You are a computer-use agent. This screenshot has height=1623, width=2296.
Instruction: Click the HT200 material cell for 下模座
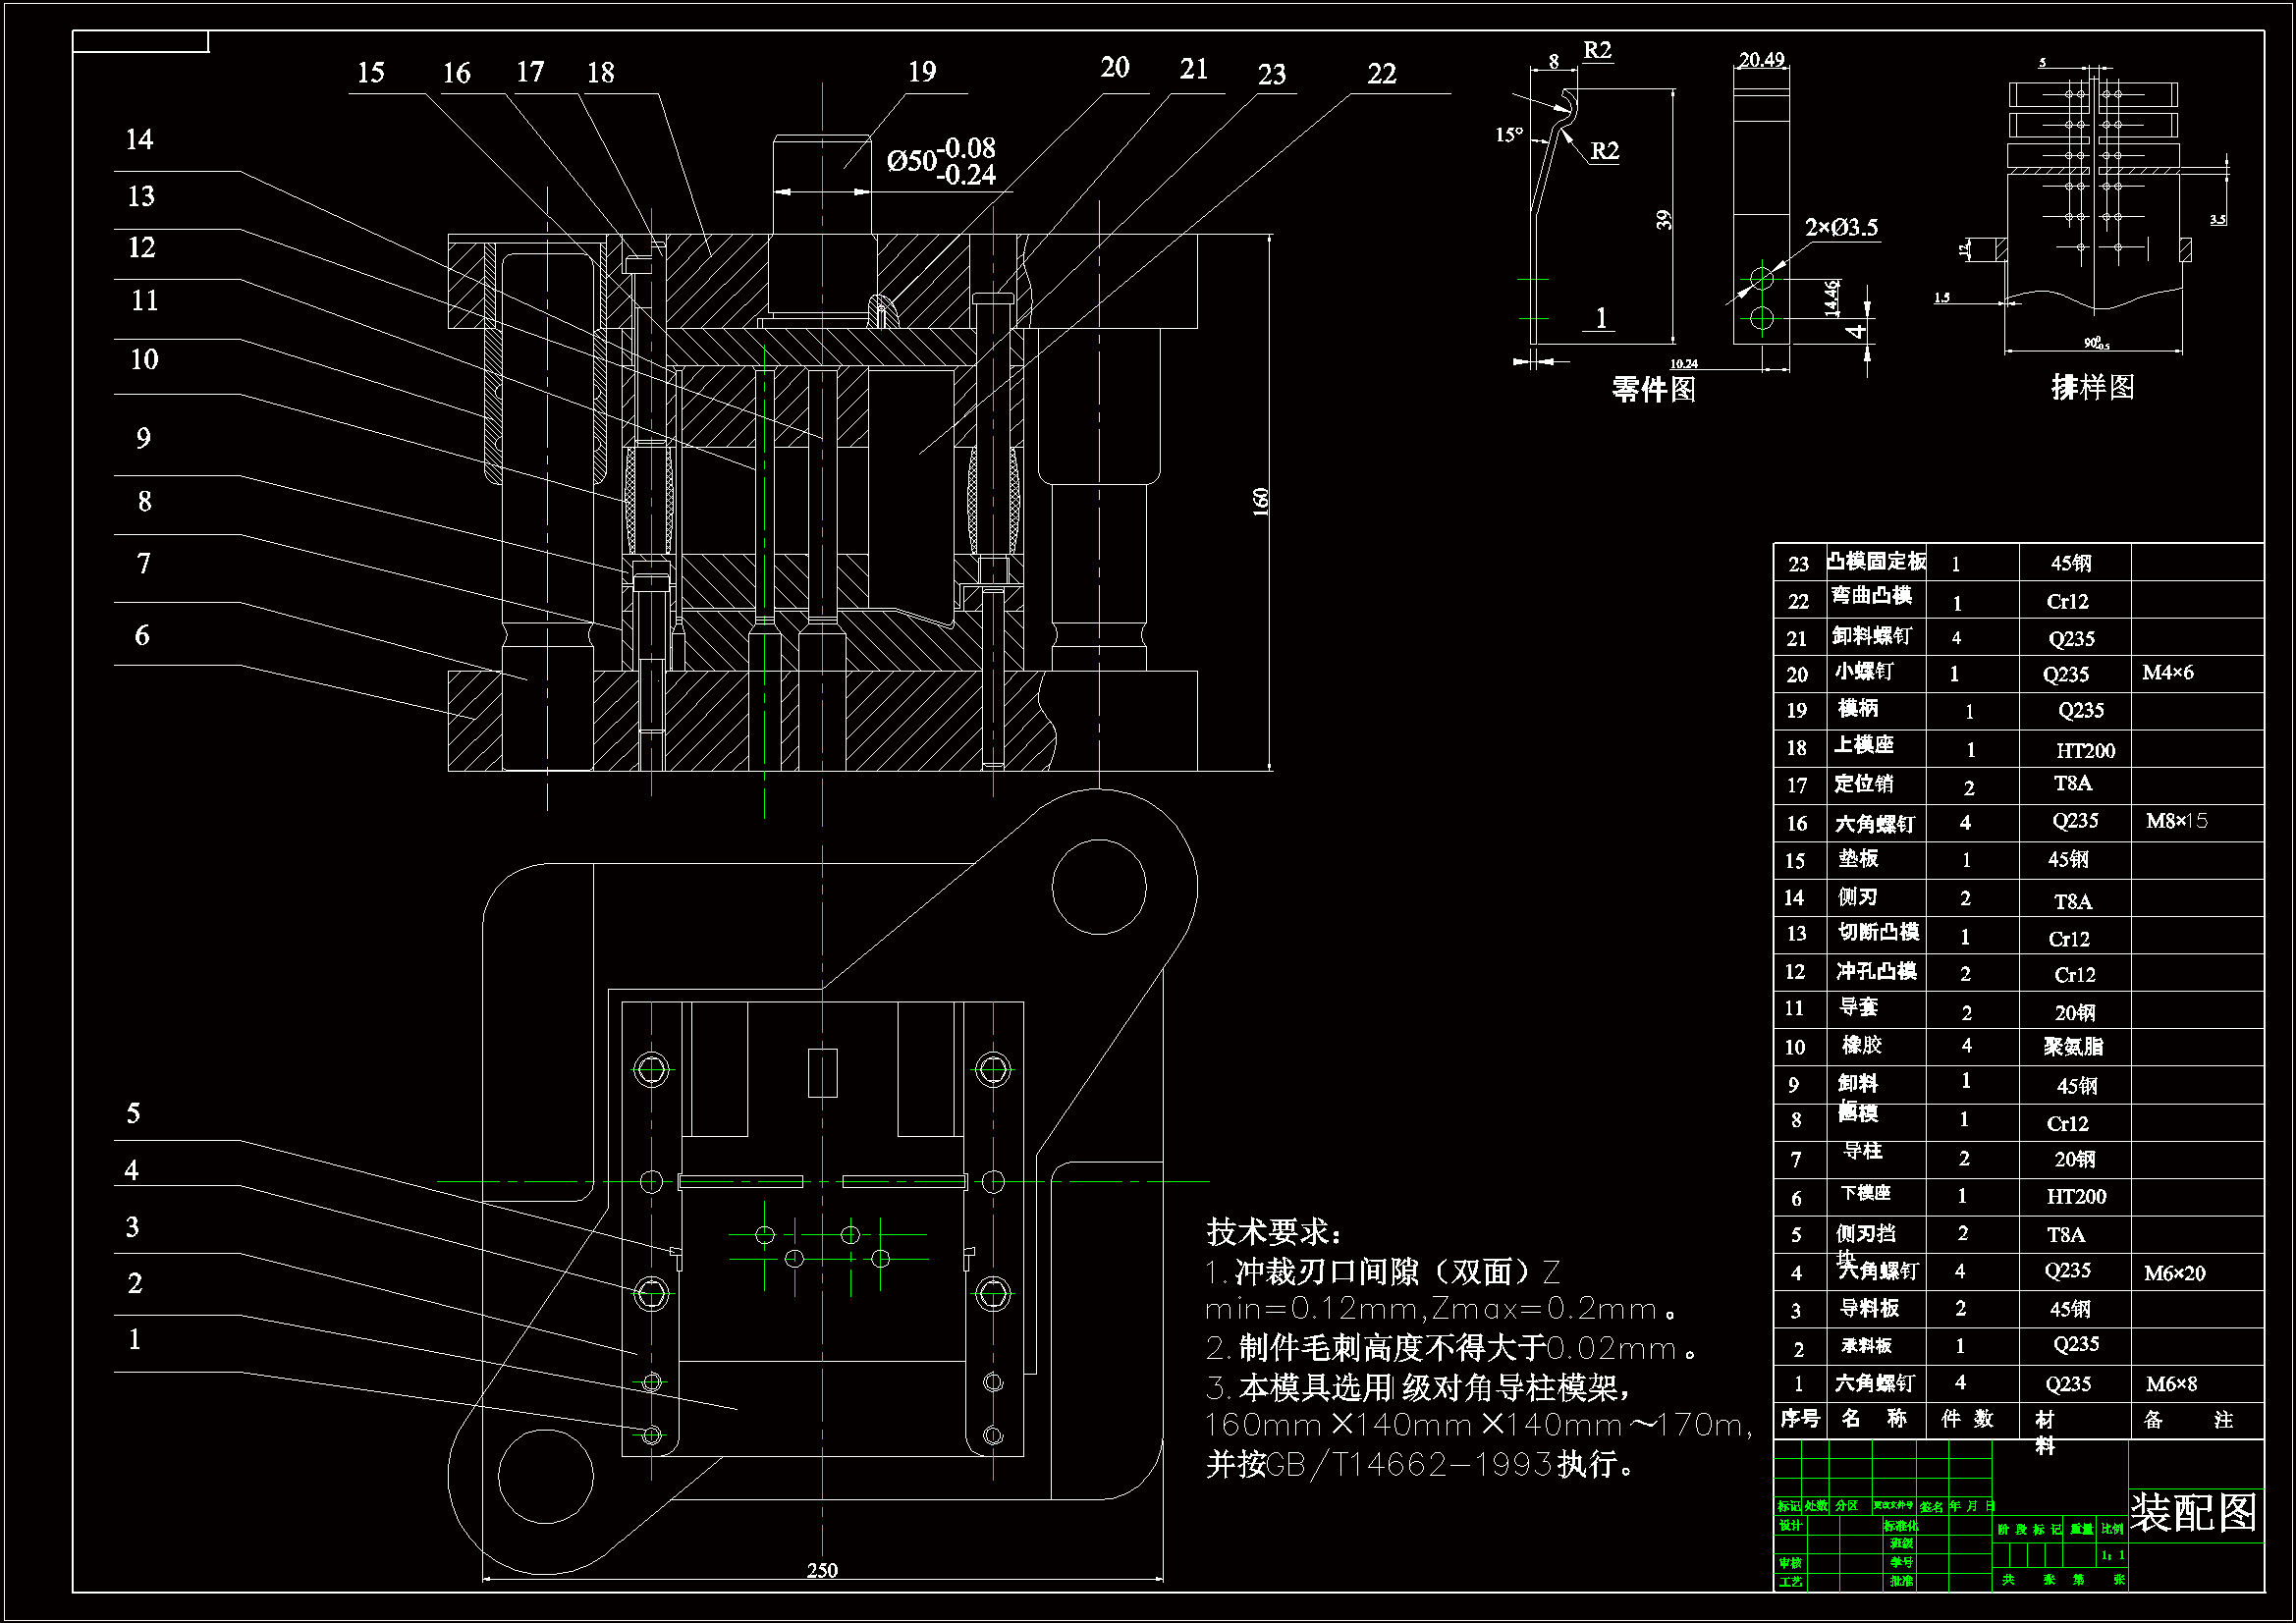(2075, 1196)
